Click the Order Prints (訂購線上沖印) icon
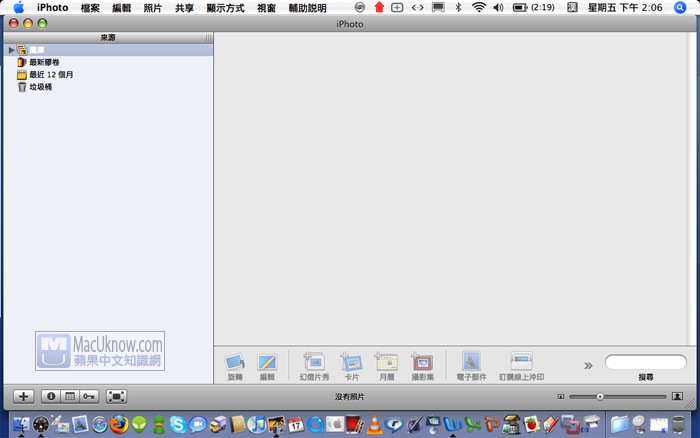The image size is (700, 438). (x=521, y=361)
